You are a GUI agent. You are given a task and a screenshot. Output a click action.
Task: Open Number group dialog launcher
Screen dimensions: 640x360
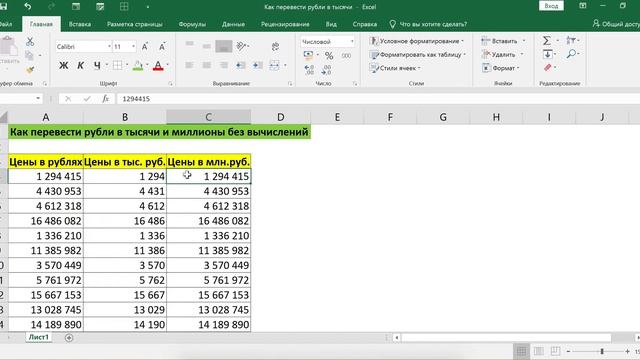pyautogui.click(x=355, y=83)
